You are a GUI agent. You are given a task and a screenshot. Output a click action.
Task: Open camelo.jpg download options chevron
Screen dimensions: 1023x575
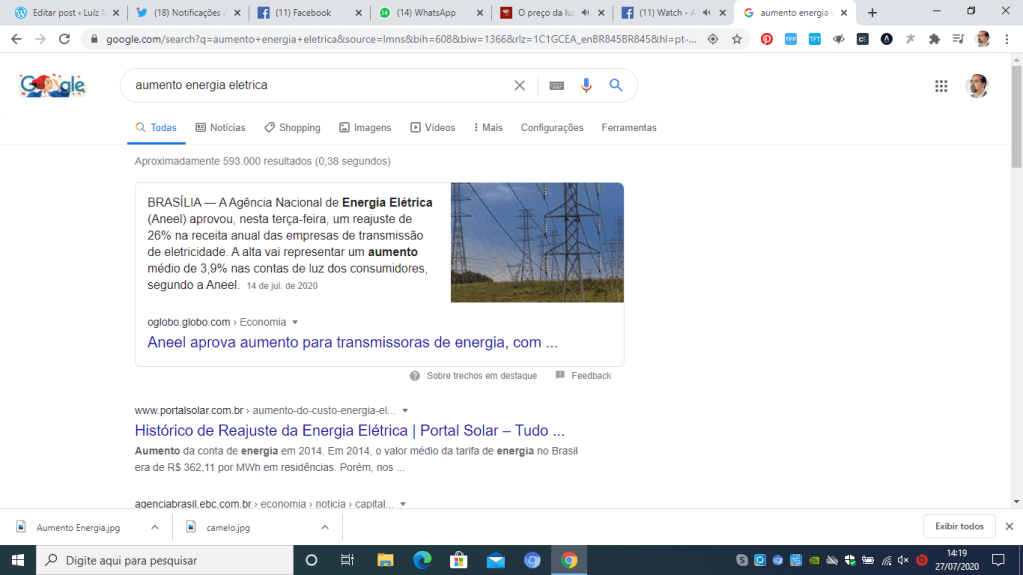pyautogui.click(x=325, y=527)
